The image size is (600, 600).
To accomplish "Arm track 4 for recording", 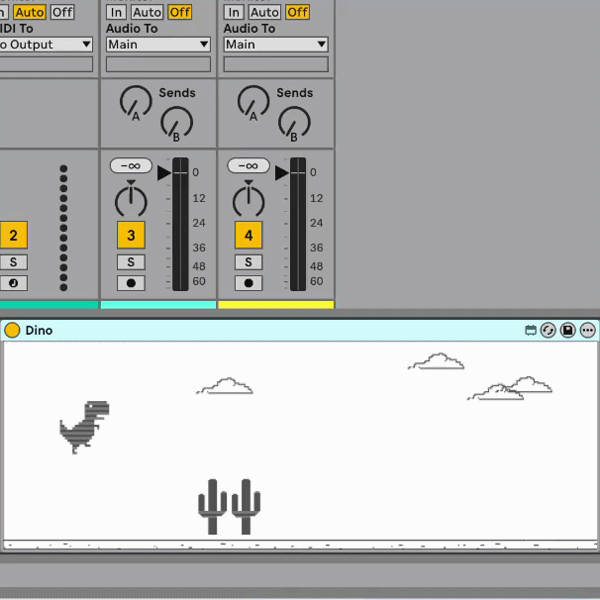I will [x=248, y=283].
